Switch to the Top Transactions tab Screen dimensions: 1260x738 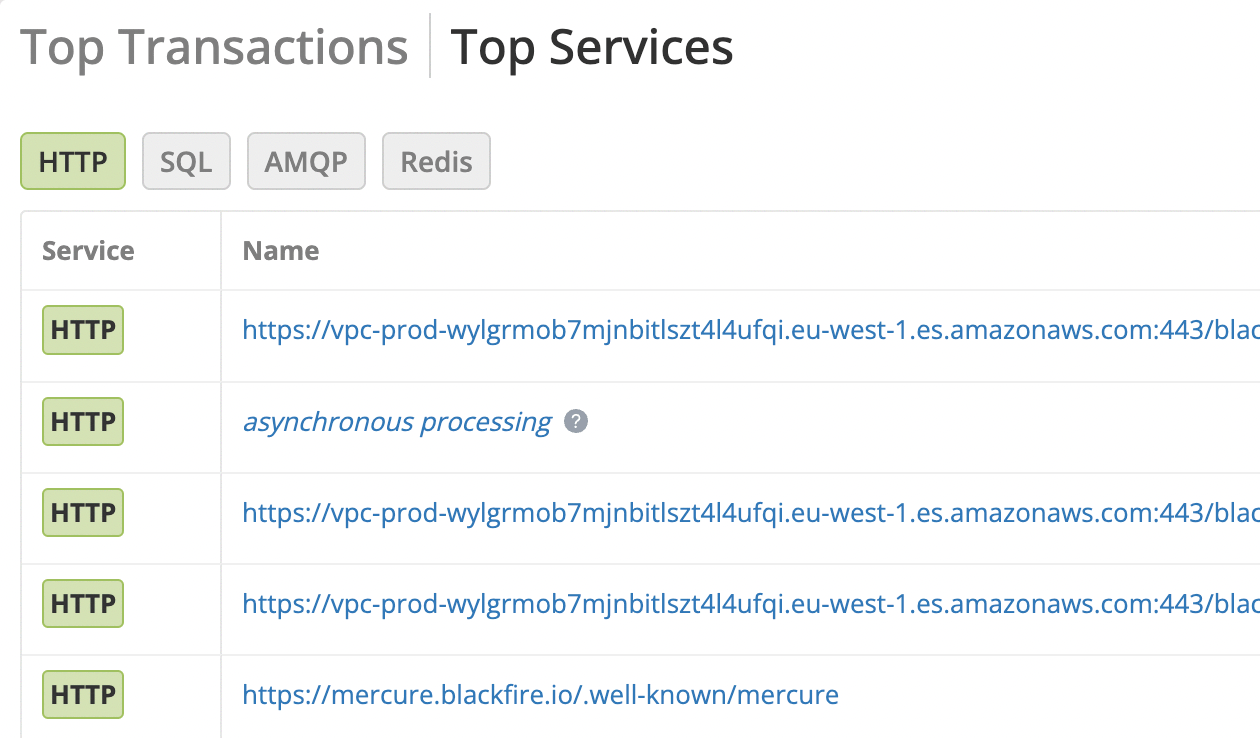[x=214, y=46]
